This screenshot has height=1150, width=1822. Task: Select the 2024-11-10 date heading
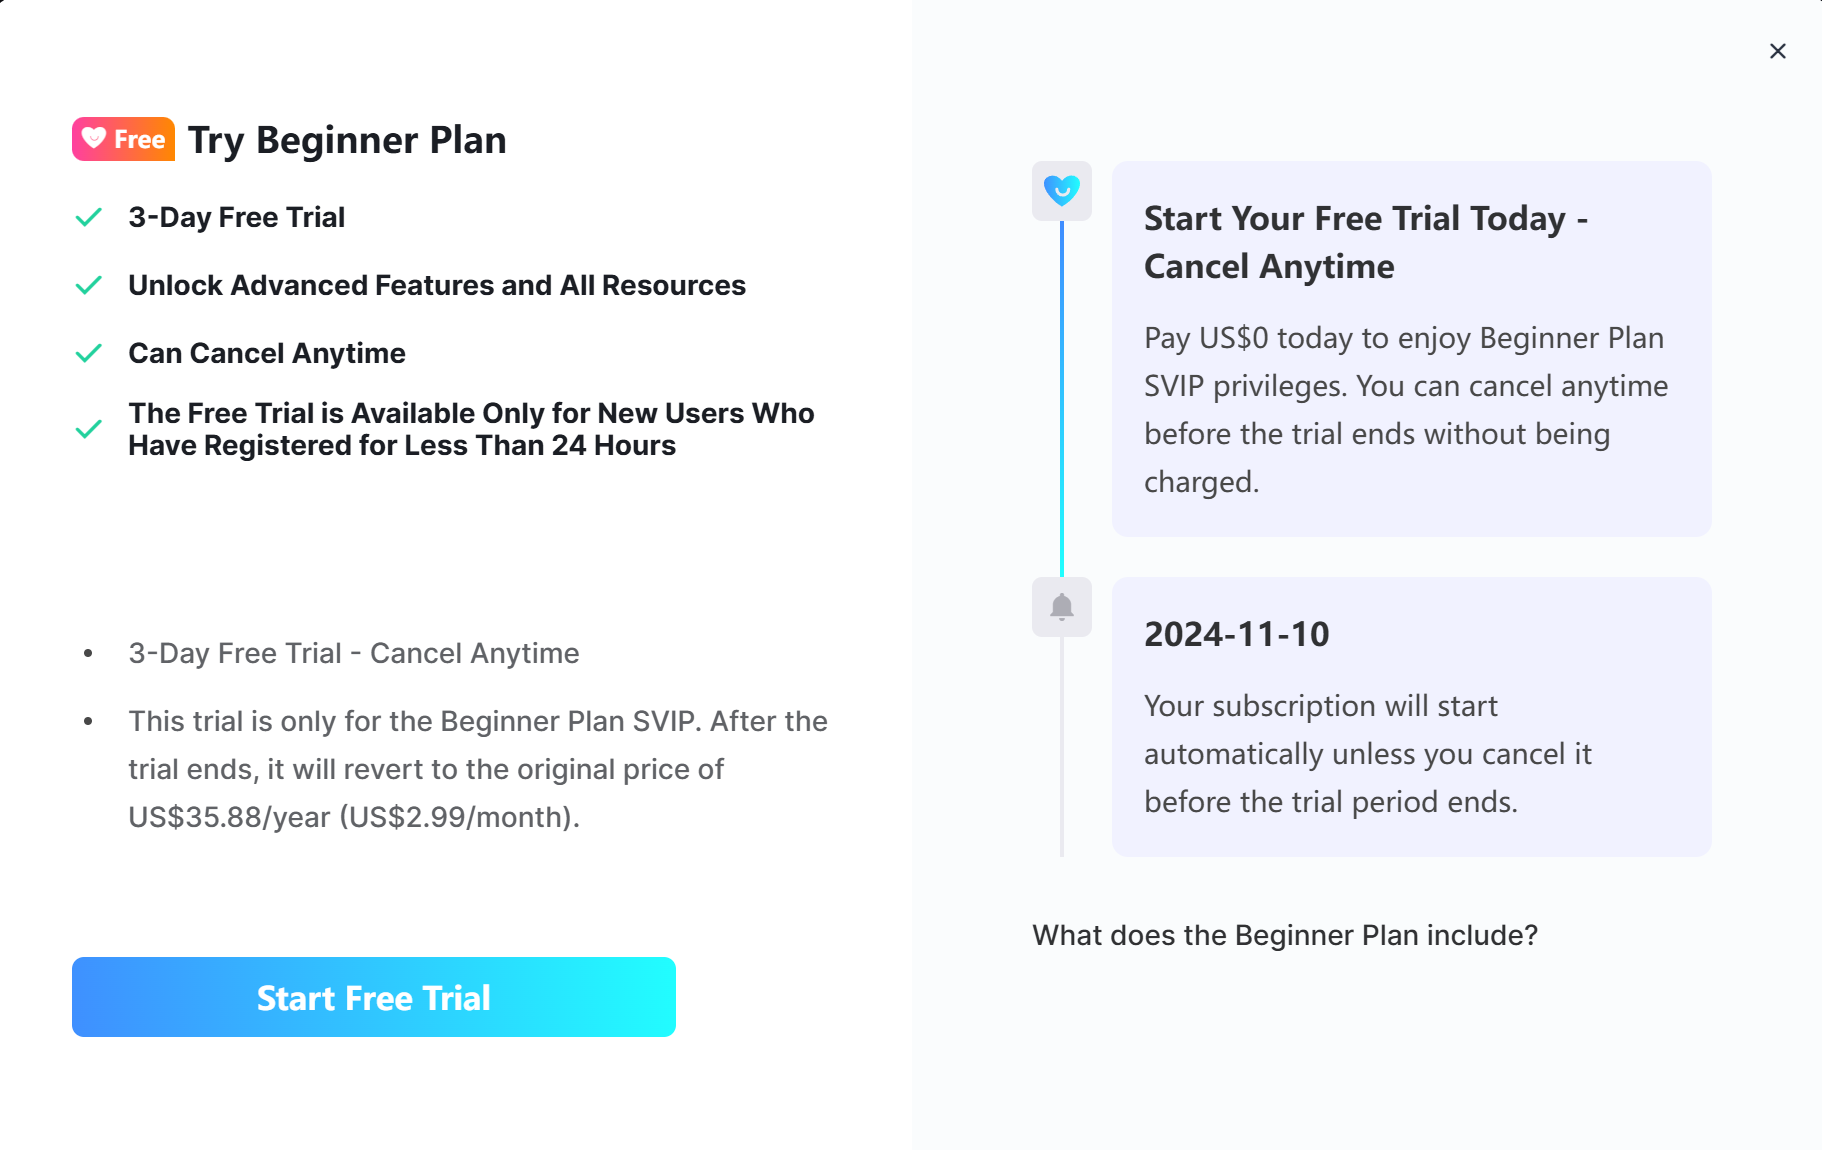click(x=1237, y=634)
